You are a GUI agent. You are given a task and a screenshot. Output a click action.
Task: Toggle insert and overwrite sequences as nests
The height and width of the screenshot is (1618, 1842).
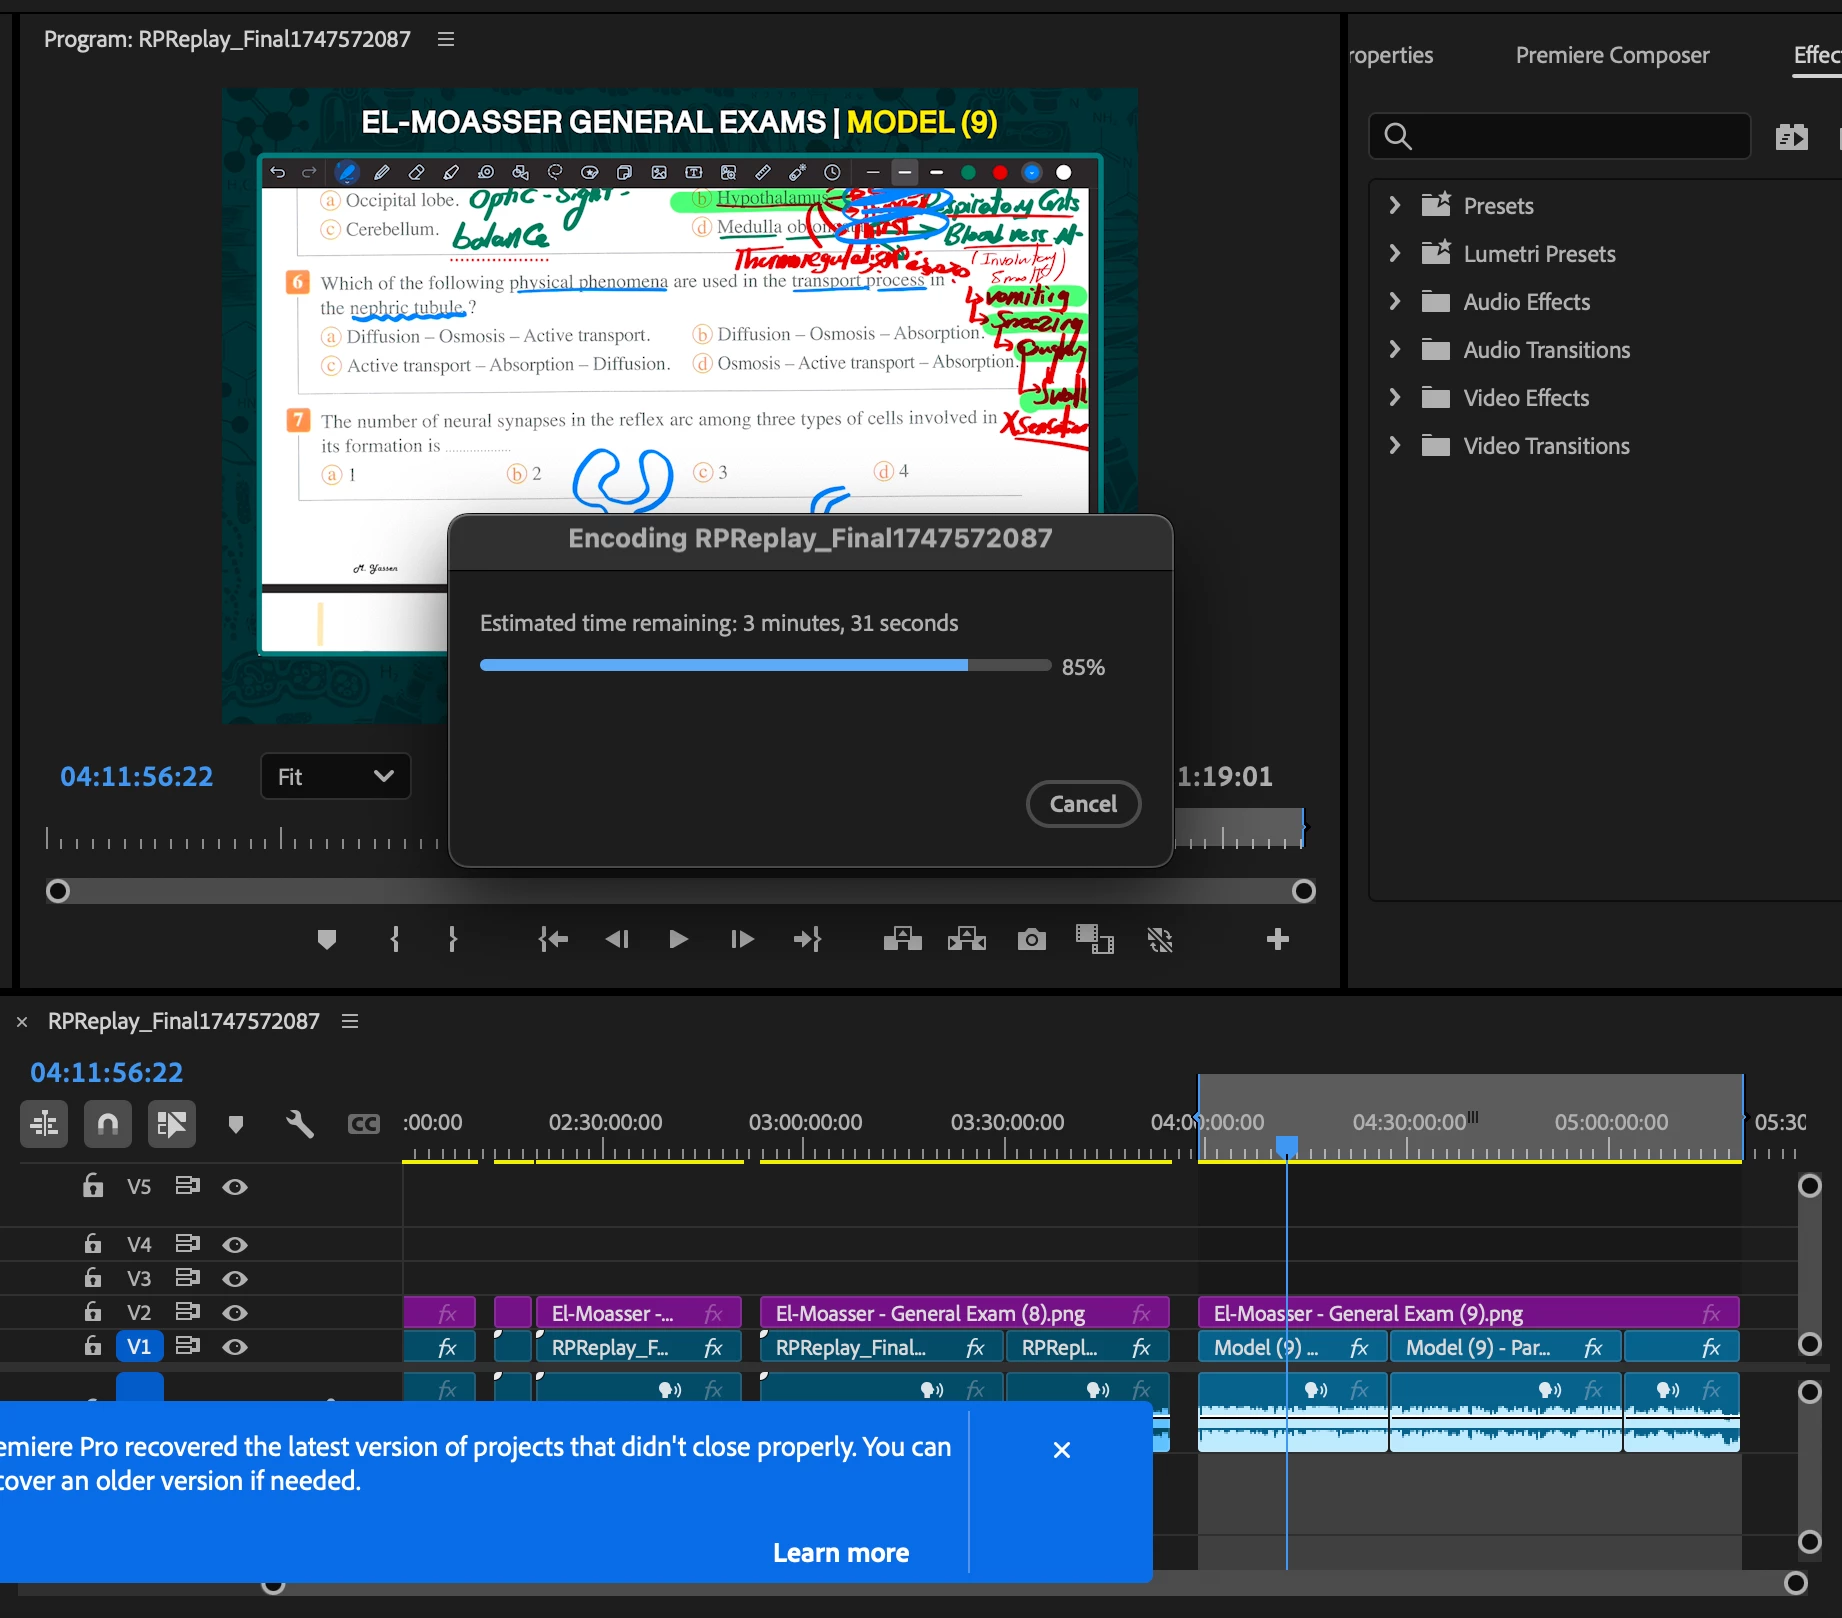click(x=44, y=1124)
